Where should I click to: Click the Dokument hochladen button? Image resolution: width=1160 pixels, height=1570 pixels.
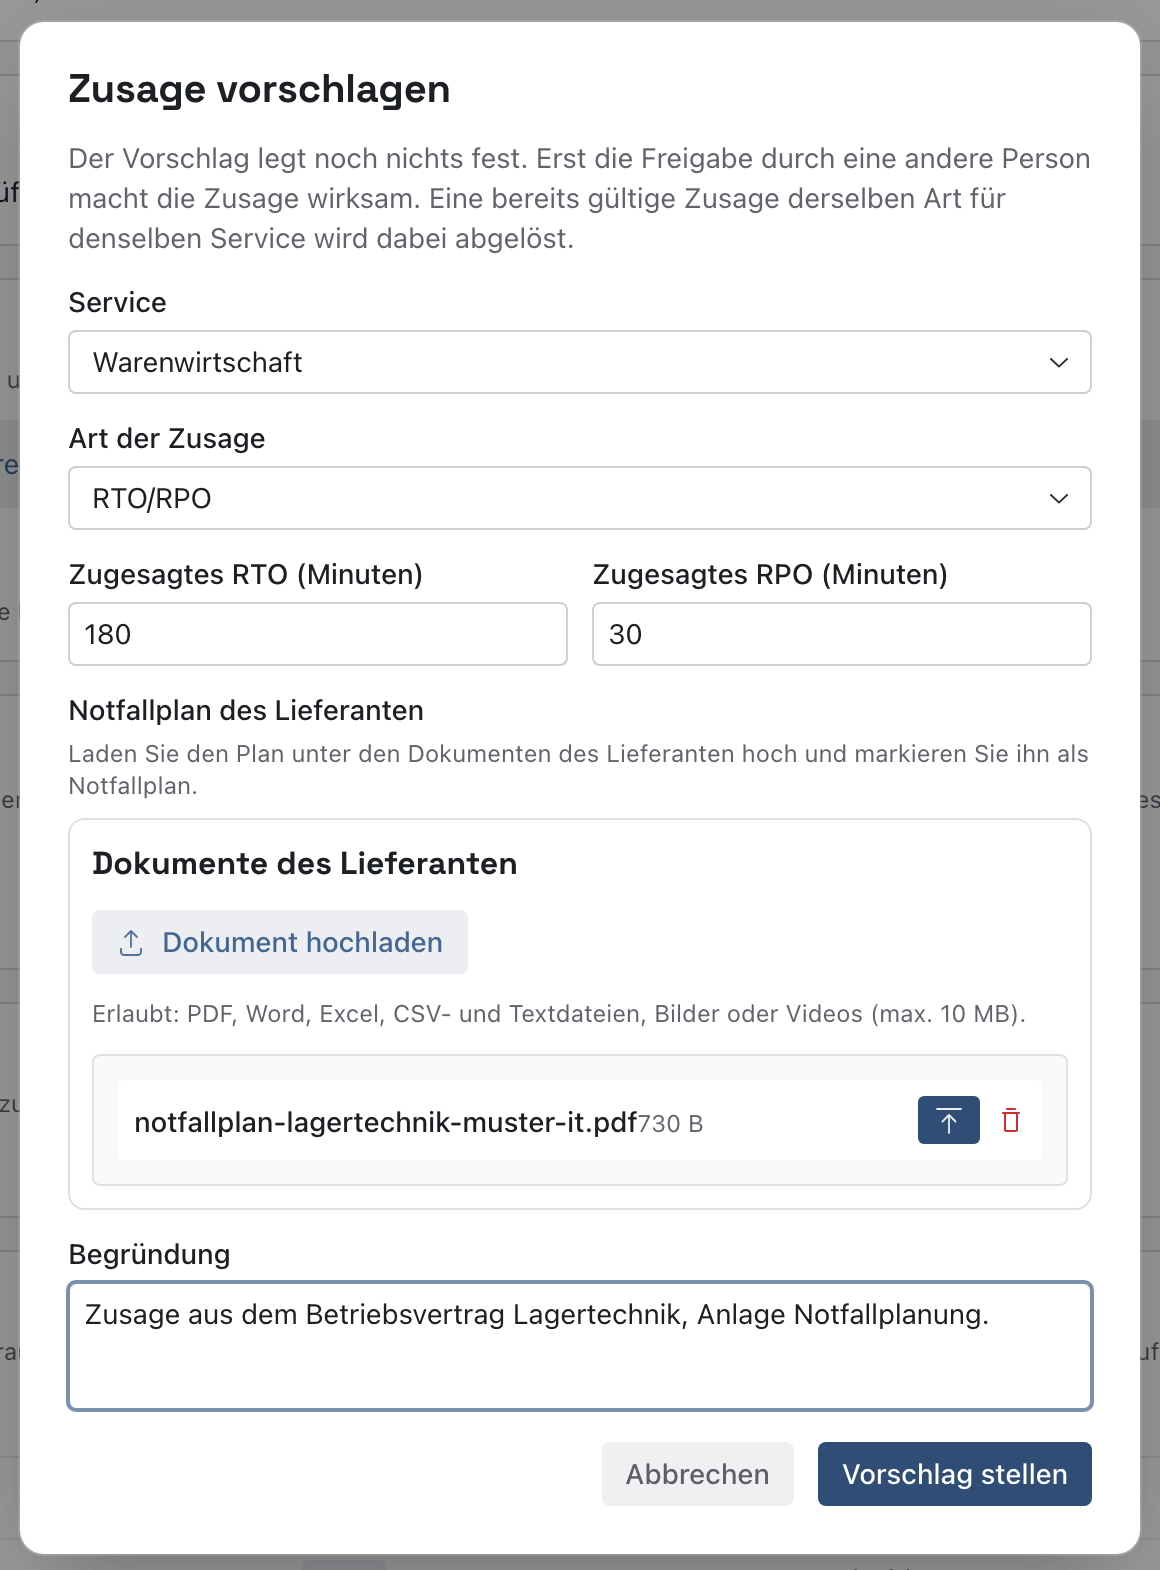pyautogui.click(x=280, y=942)
